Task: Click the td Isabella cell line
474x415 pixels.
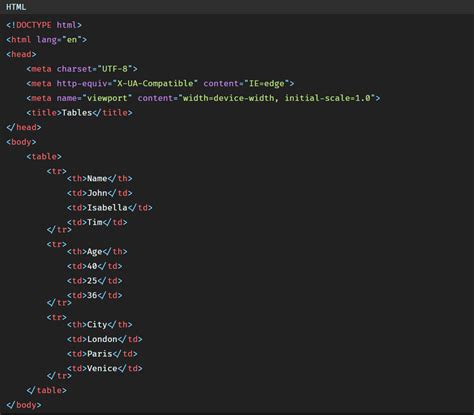Action: 110,208
